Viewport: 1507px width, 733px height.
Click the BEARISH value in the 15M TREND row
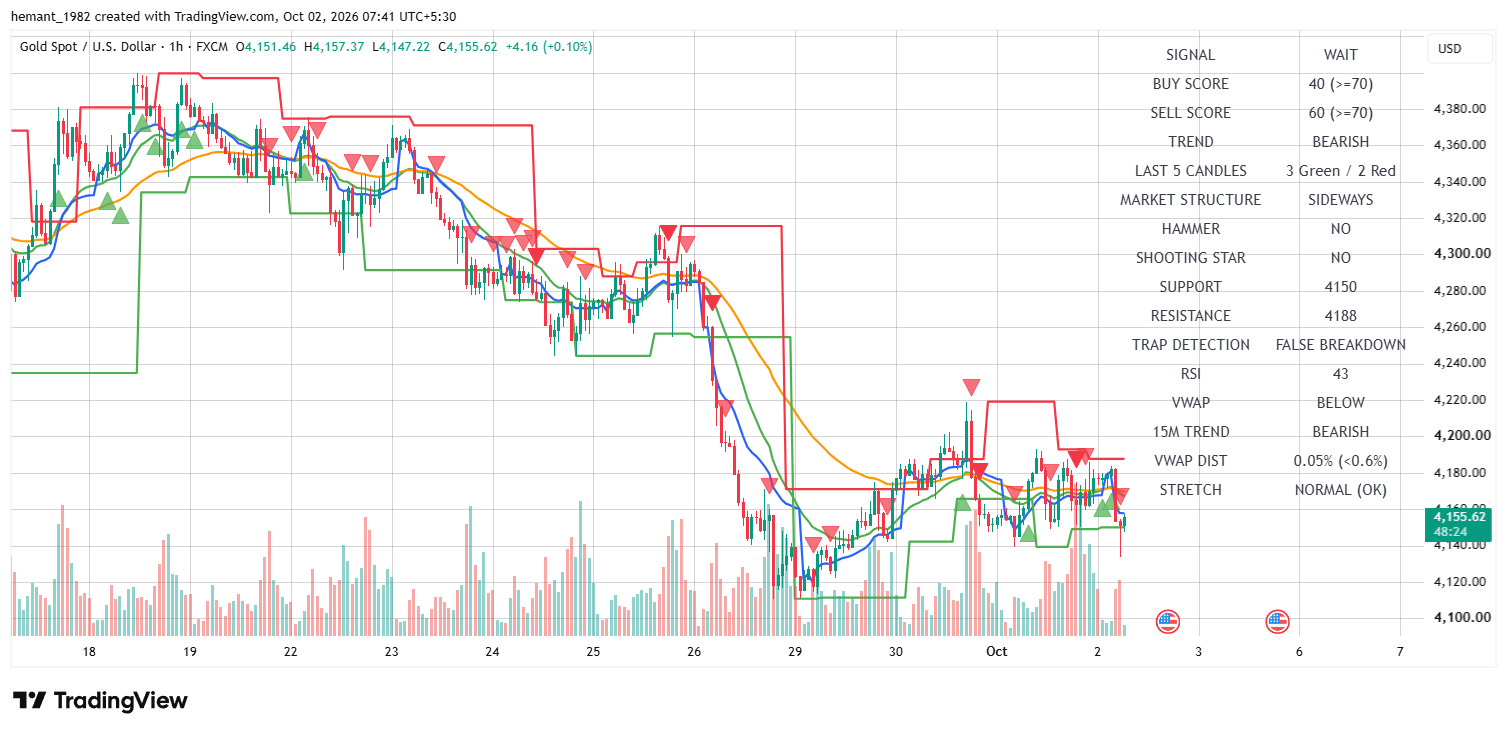pyautogui.click(x=1340, y=432)
